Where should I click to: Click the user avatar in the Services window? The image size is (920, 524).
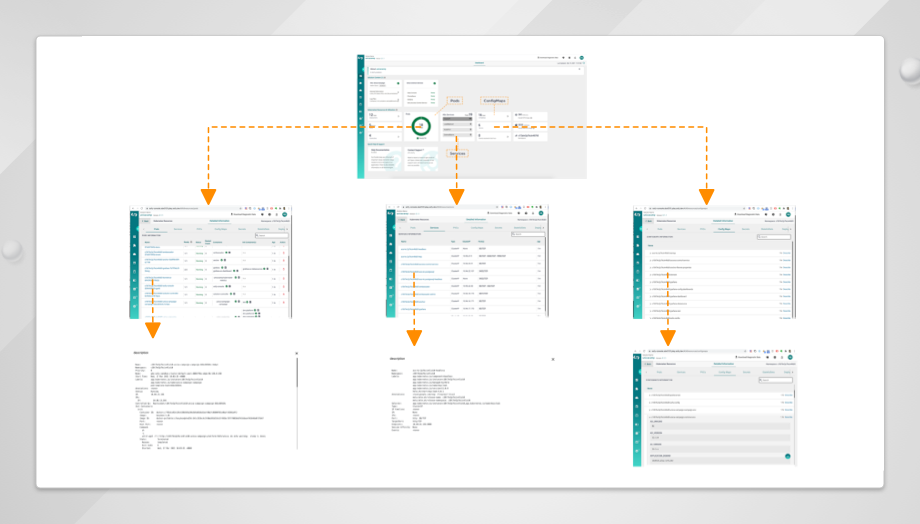(x=541, y=213)
